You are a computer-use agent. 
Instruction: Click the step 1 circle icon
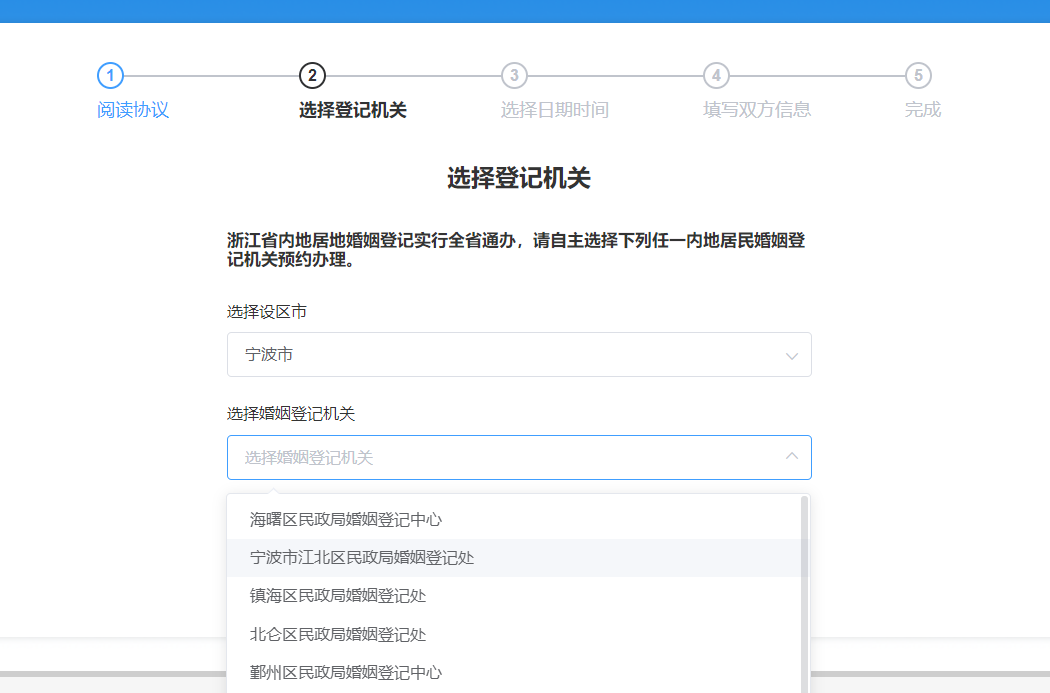point(110,75)
